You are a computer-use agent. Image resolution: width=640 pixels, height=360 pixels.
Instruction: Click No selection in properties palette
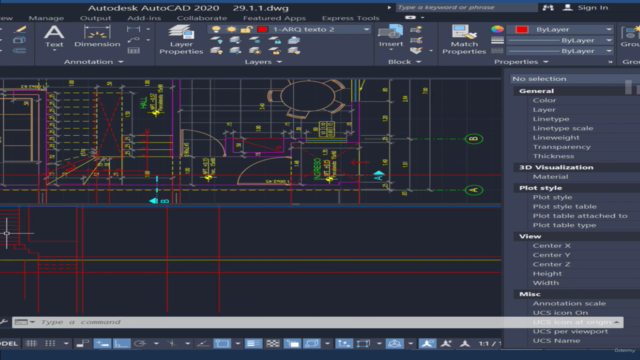(539, 79)
